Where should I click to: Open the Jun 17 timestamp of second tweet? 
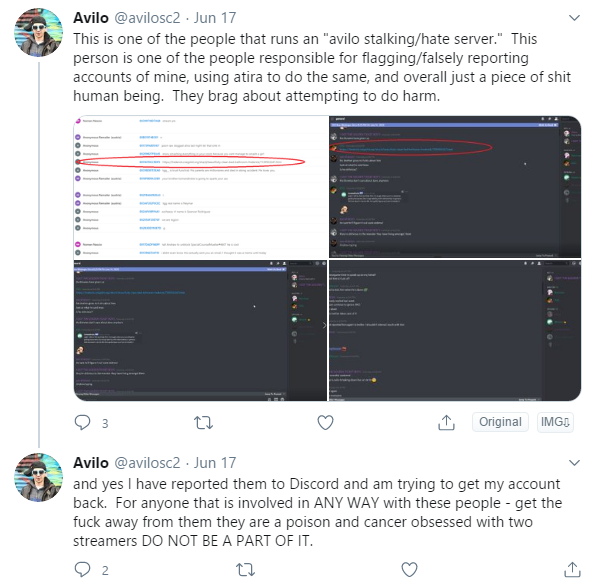[x=215, y=463]
